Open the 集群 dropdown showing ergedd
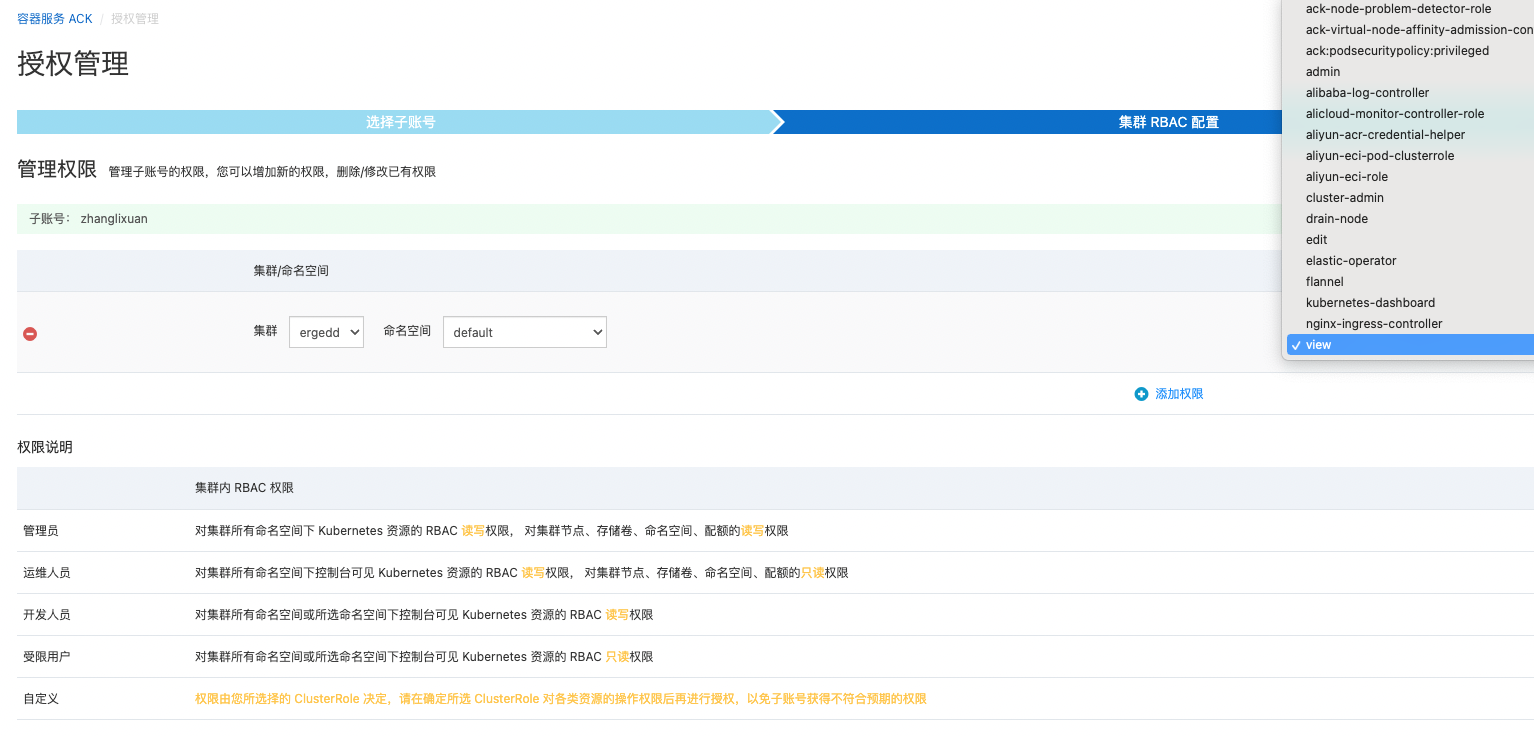This screenshot has height=736, width=1534. (326, 332)
